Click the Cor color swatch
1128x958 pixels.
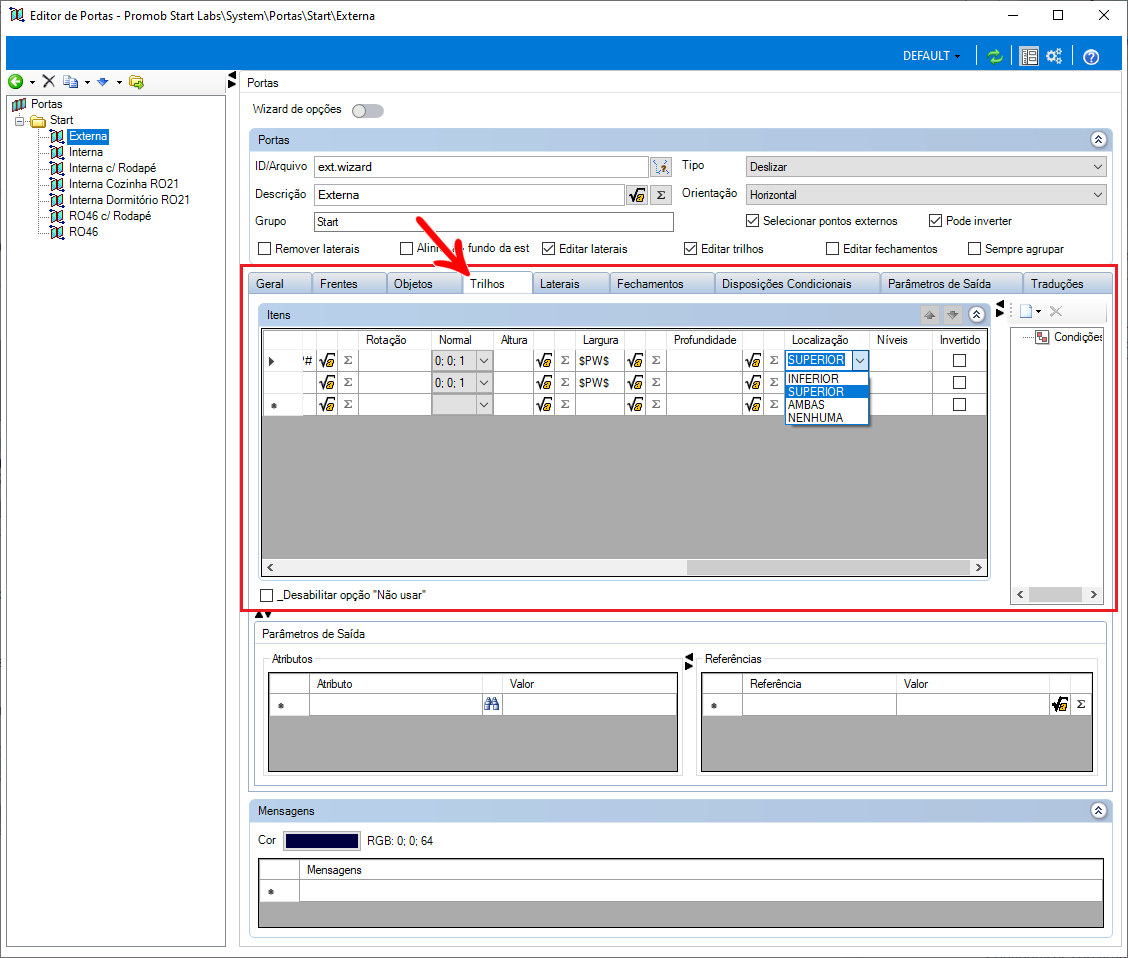[322, 841]
